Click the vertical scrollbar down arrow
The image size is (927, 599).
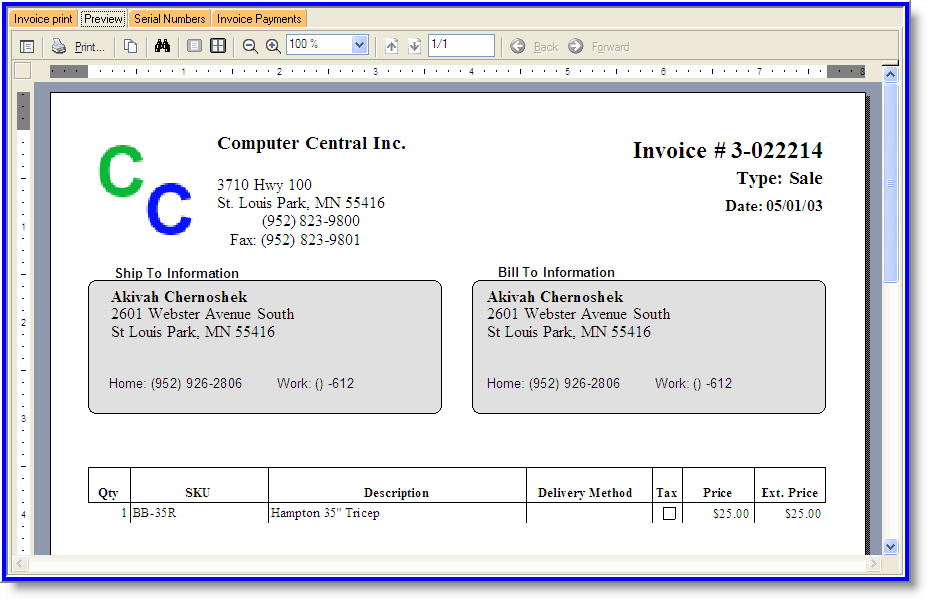[x=890, y=546]
